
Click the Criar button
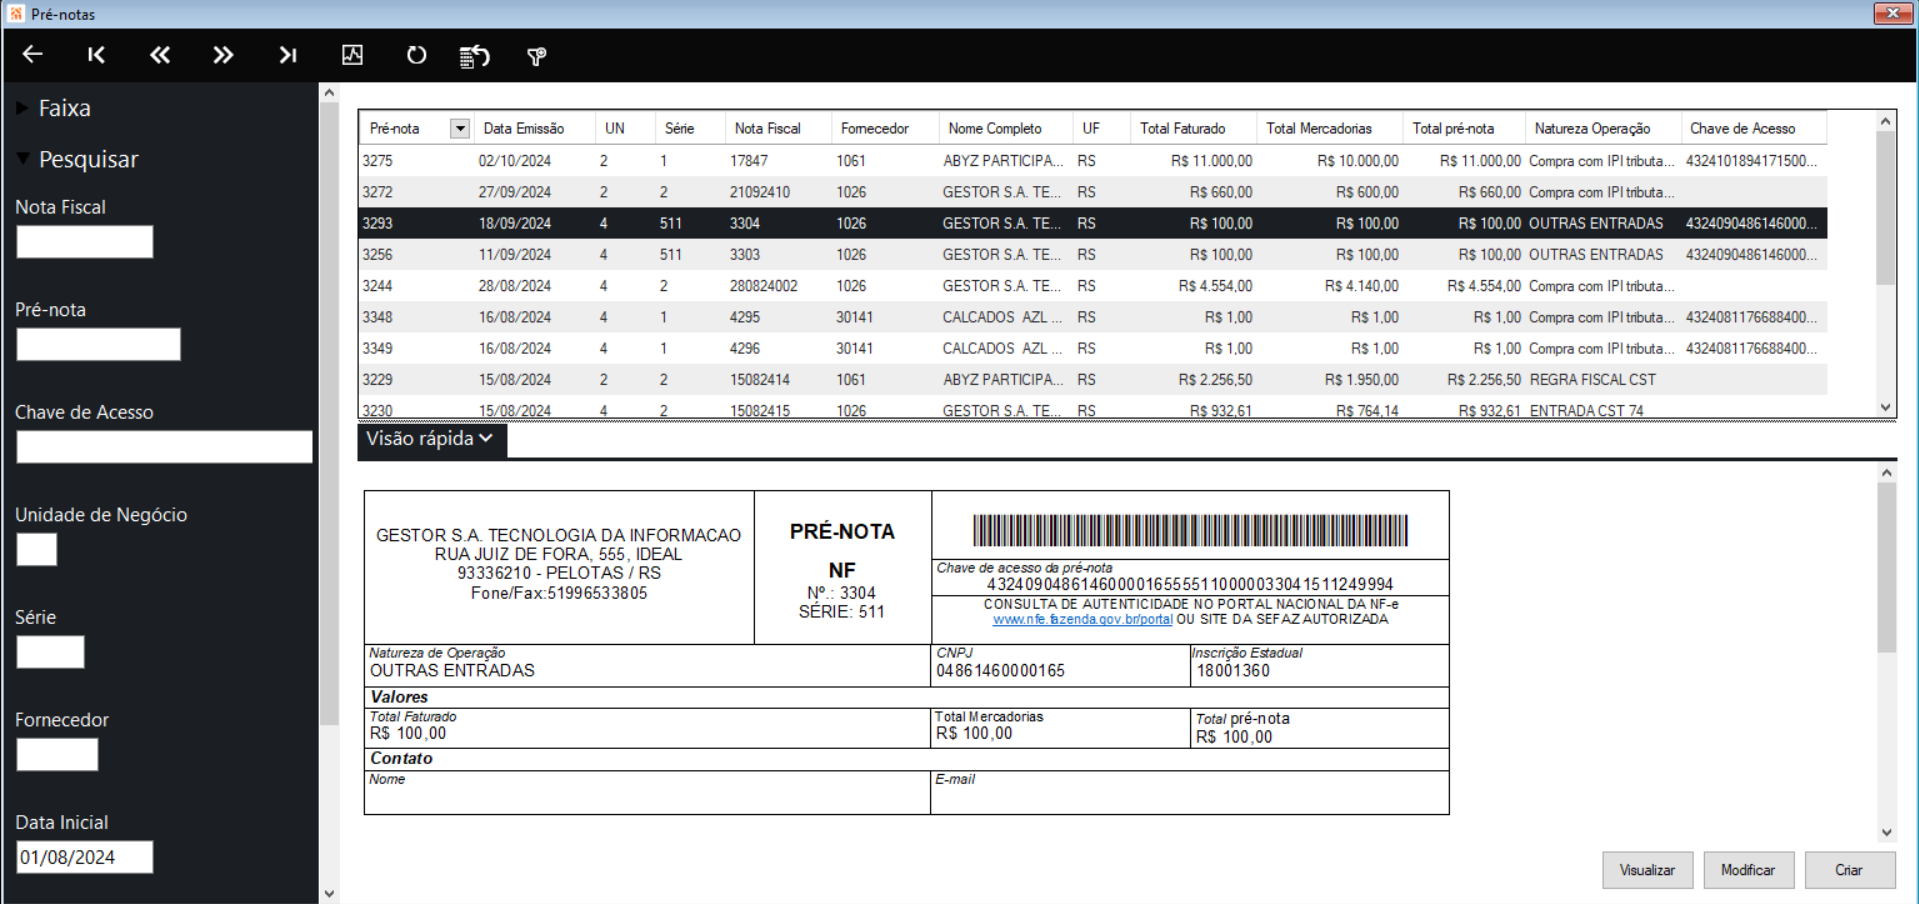coord(1849,870)
